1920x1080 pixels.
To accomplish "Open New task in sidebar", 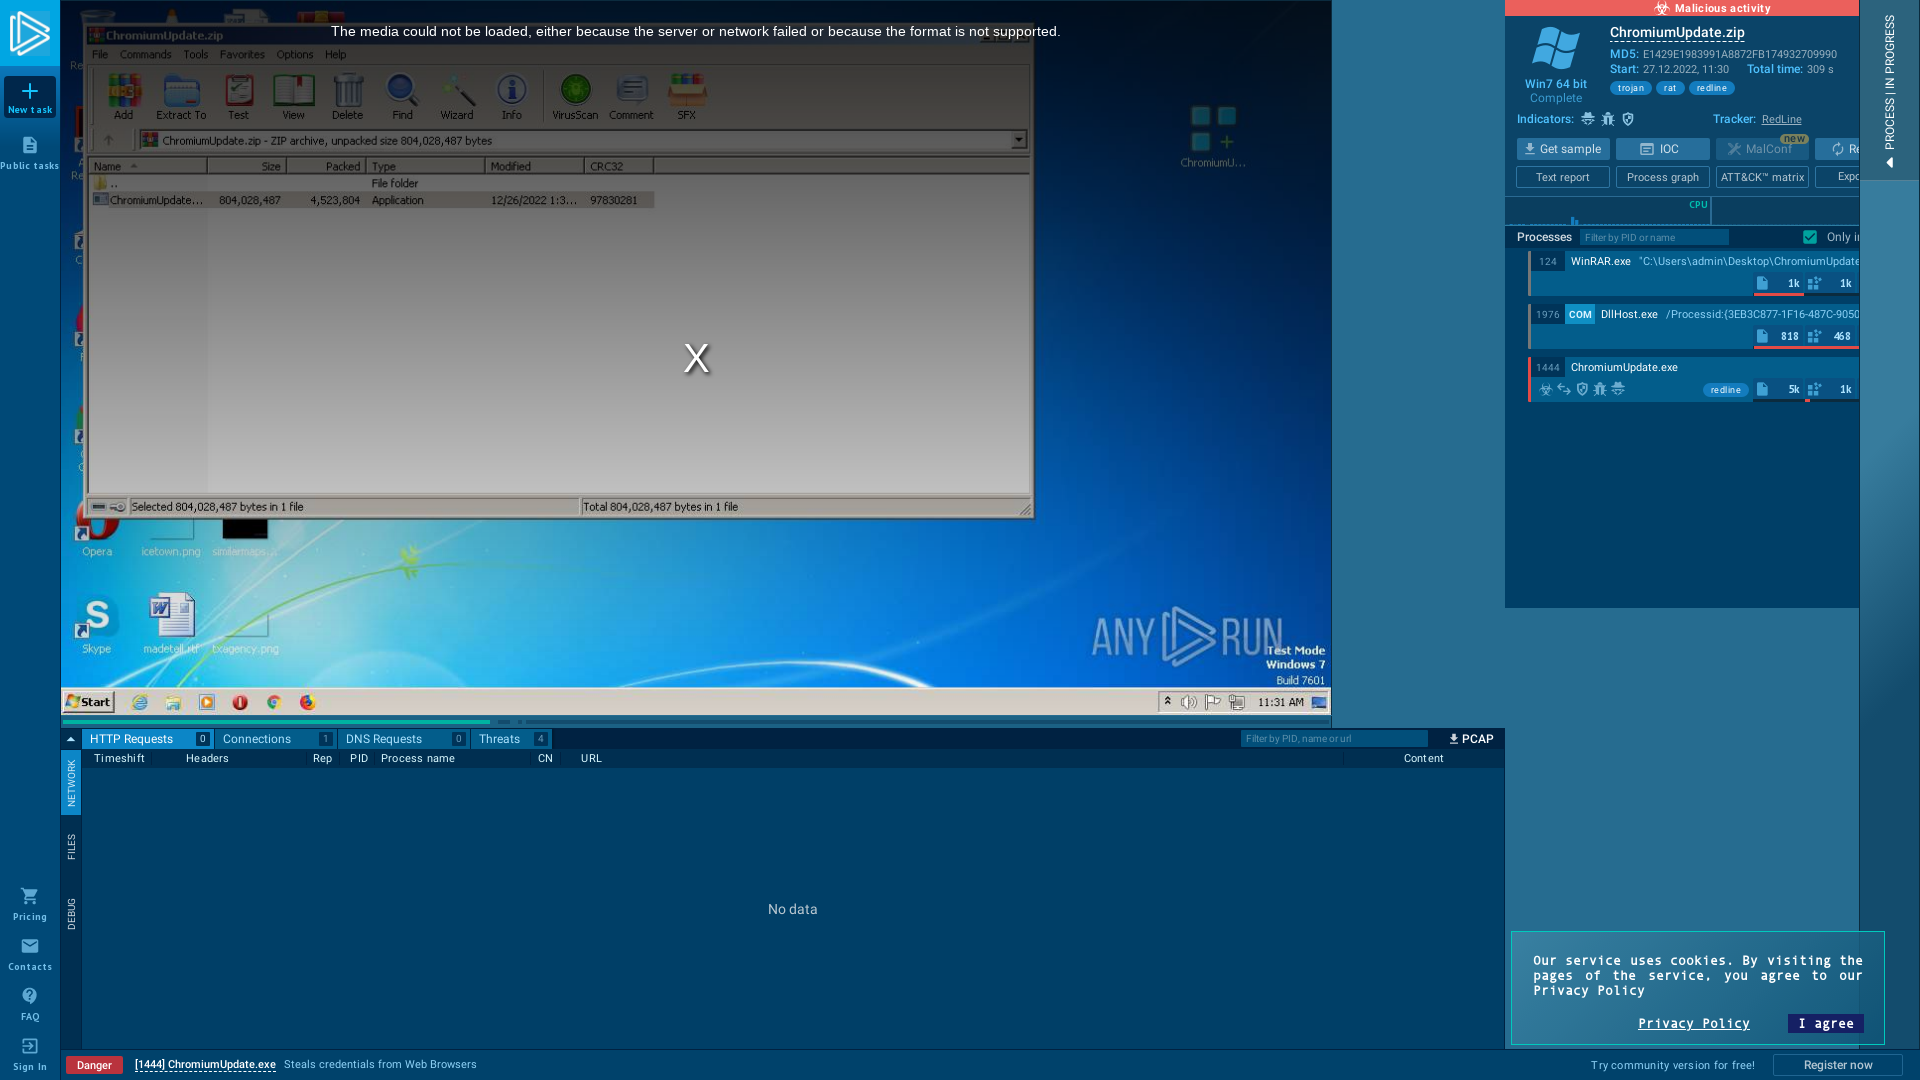I will click(30, 97).
